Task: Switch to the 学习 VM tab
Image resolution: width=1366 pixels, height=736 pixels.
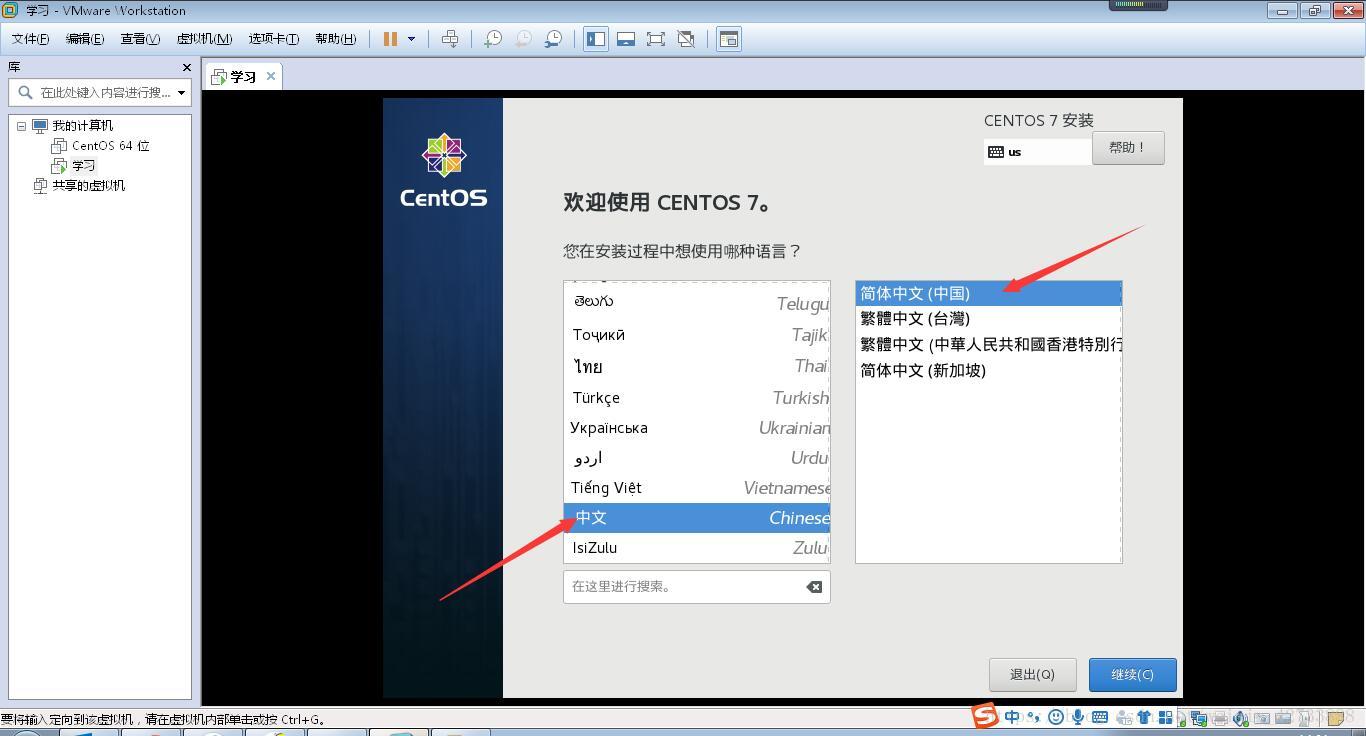Action: (x=243, y=76)
